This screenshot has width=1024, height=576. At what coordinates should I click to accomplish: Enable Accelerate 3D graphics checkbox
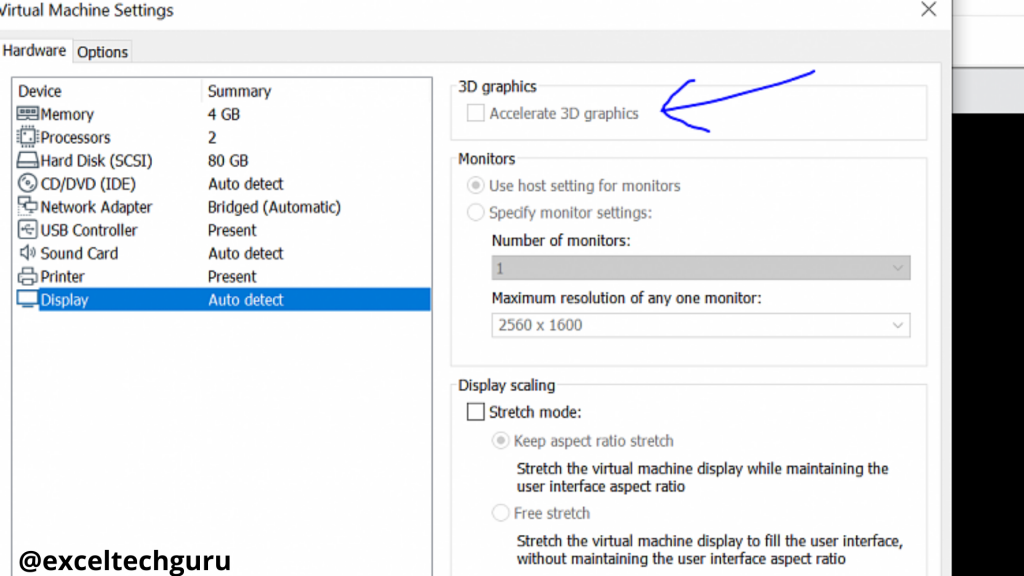tap(475, 113)
